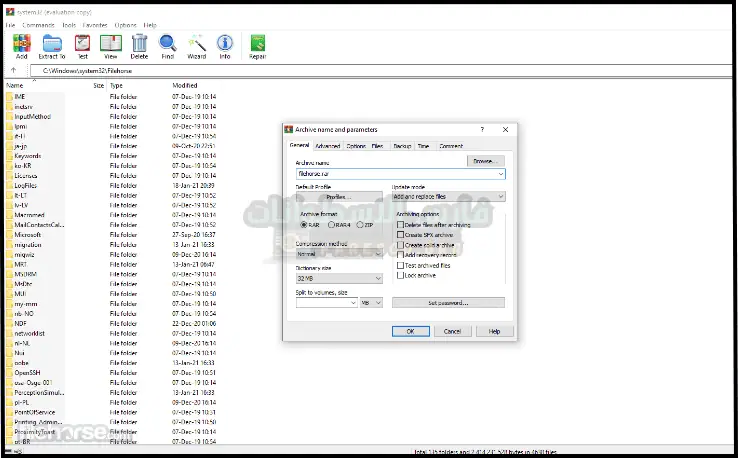Open the Commands menu

(x=40, y=24)
